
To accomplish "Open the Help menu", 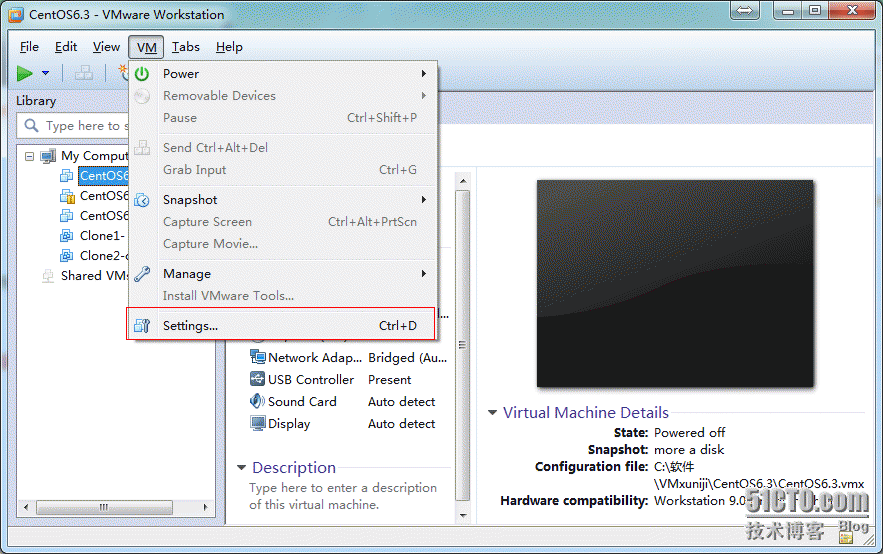I will click(229, 47).
